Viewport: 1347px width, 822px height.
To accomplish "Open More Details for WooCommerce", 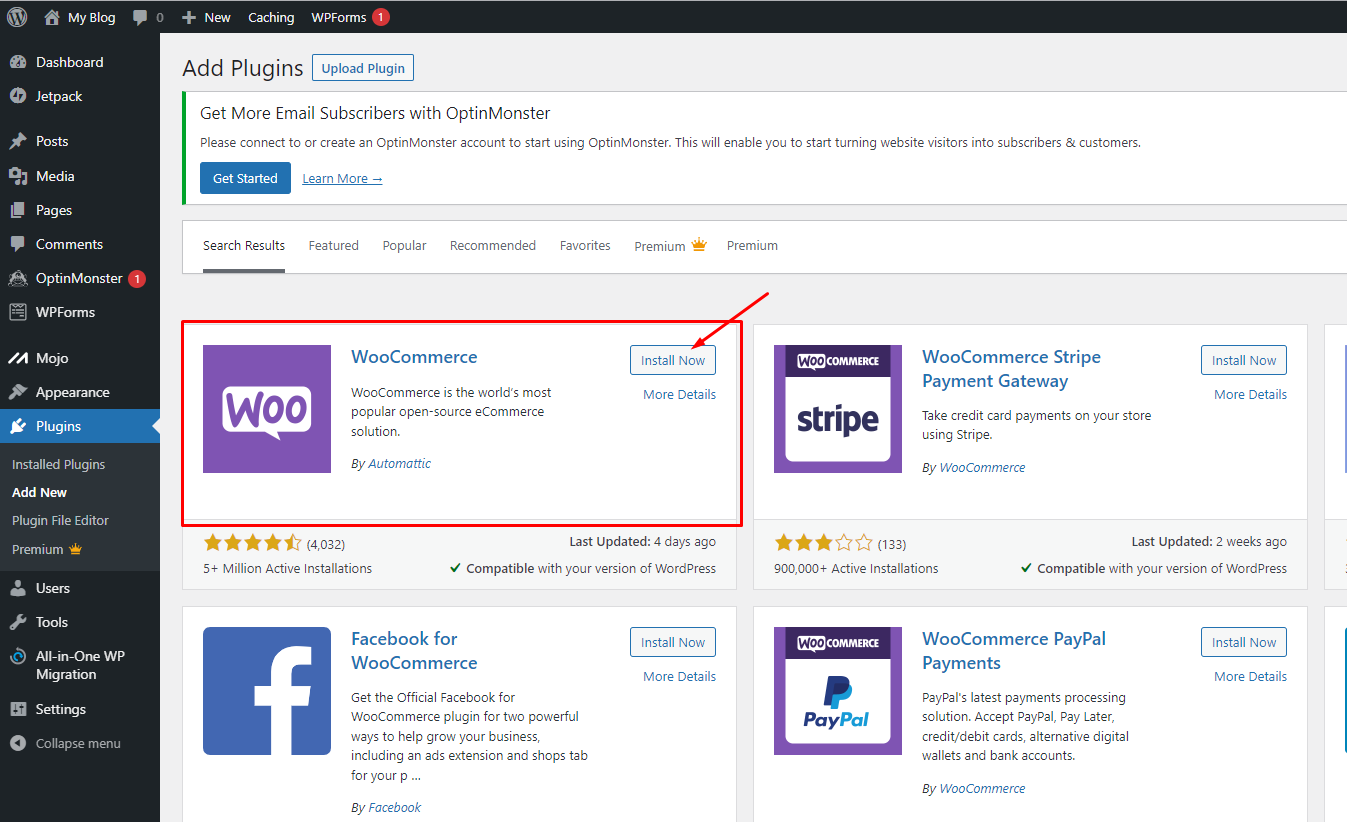I will 679,394.
